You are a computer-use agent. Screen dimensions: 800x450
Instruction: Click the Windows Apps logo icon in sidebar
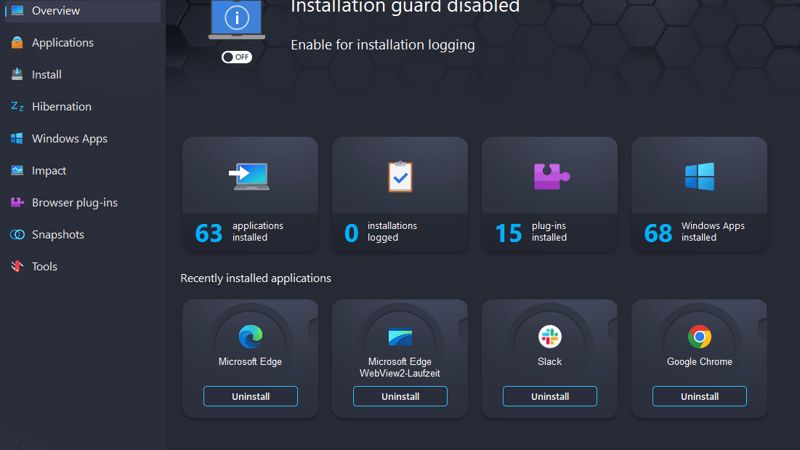click(17, 138)
